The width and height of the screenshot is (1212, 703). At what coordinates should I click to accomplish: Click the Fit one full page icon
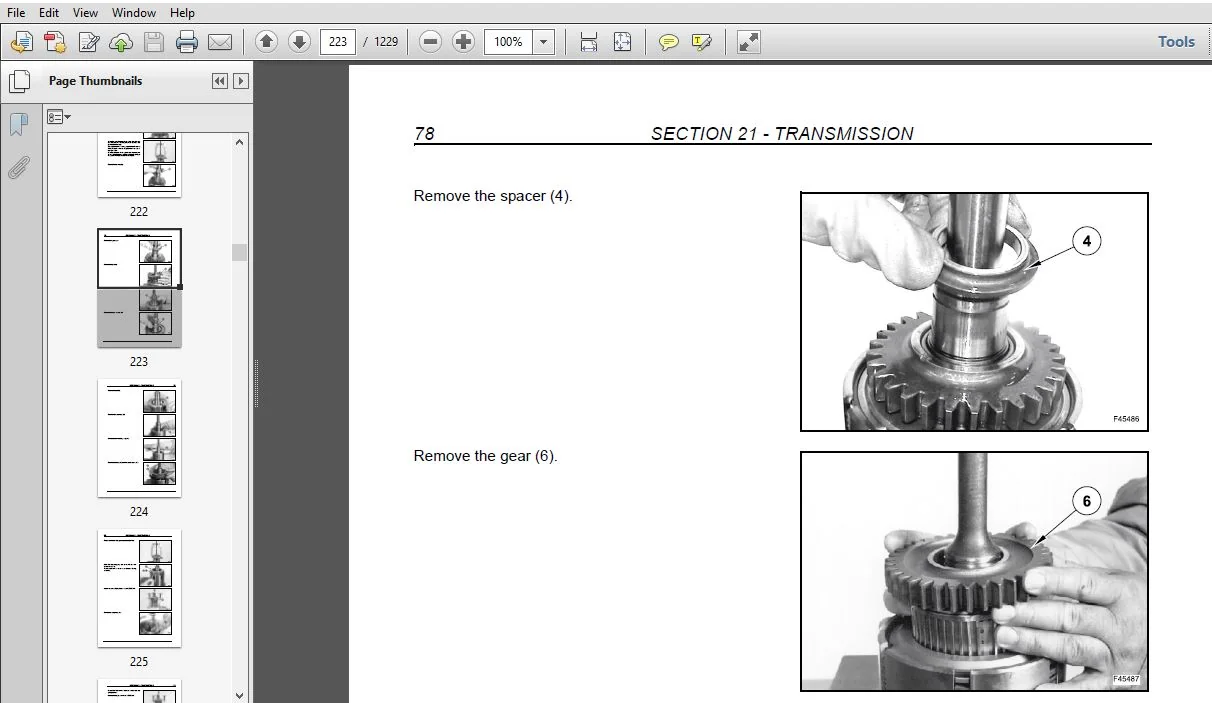pyautogui.click(x=622, y=42)
